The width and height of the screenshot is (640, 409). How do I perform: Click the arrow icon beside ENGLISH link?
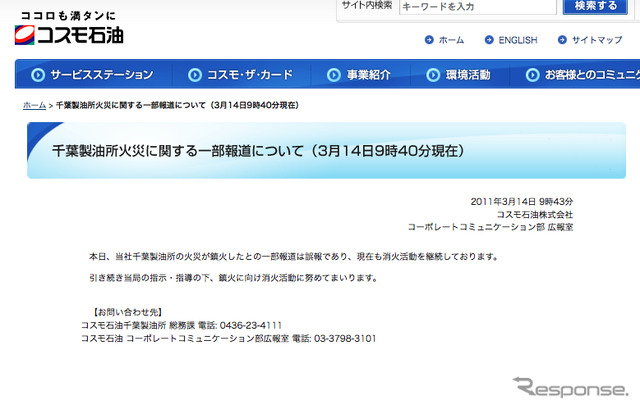pyautogui.click(x=489, y=40)
